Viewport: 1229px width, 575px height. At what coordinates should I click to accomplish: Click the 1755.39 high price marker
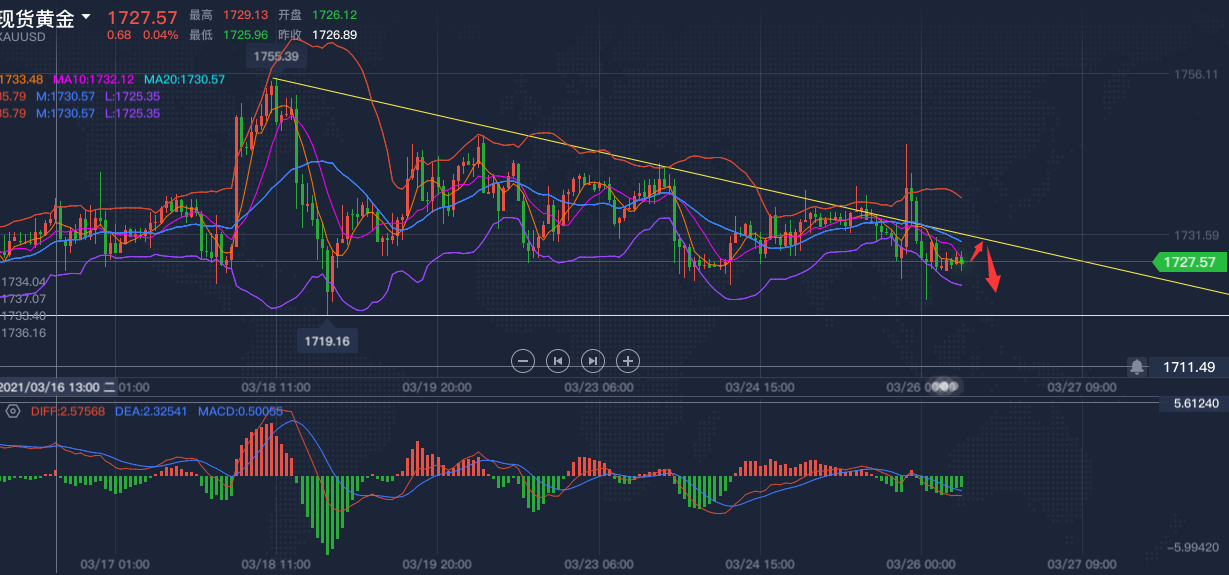(x=276, y=58)
